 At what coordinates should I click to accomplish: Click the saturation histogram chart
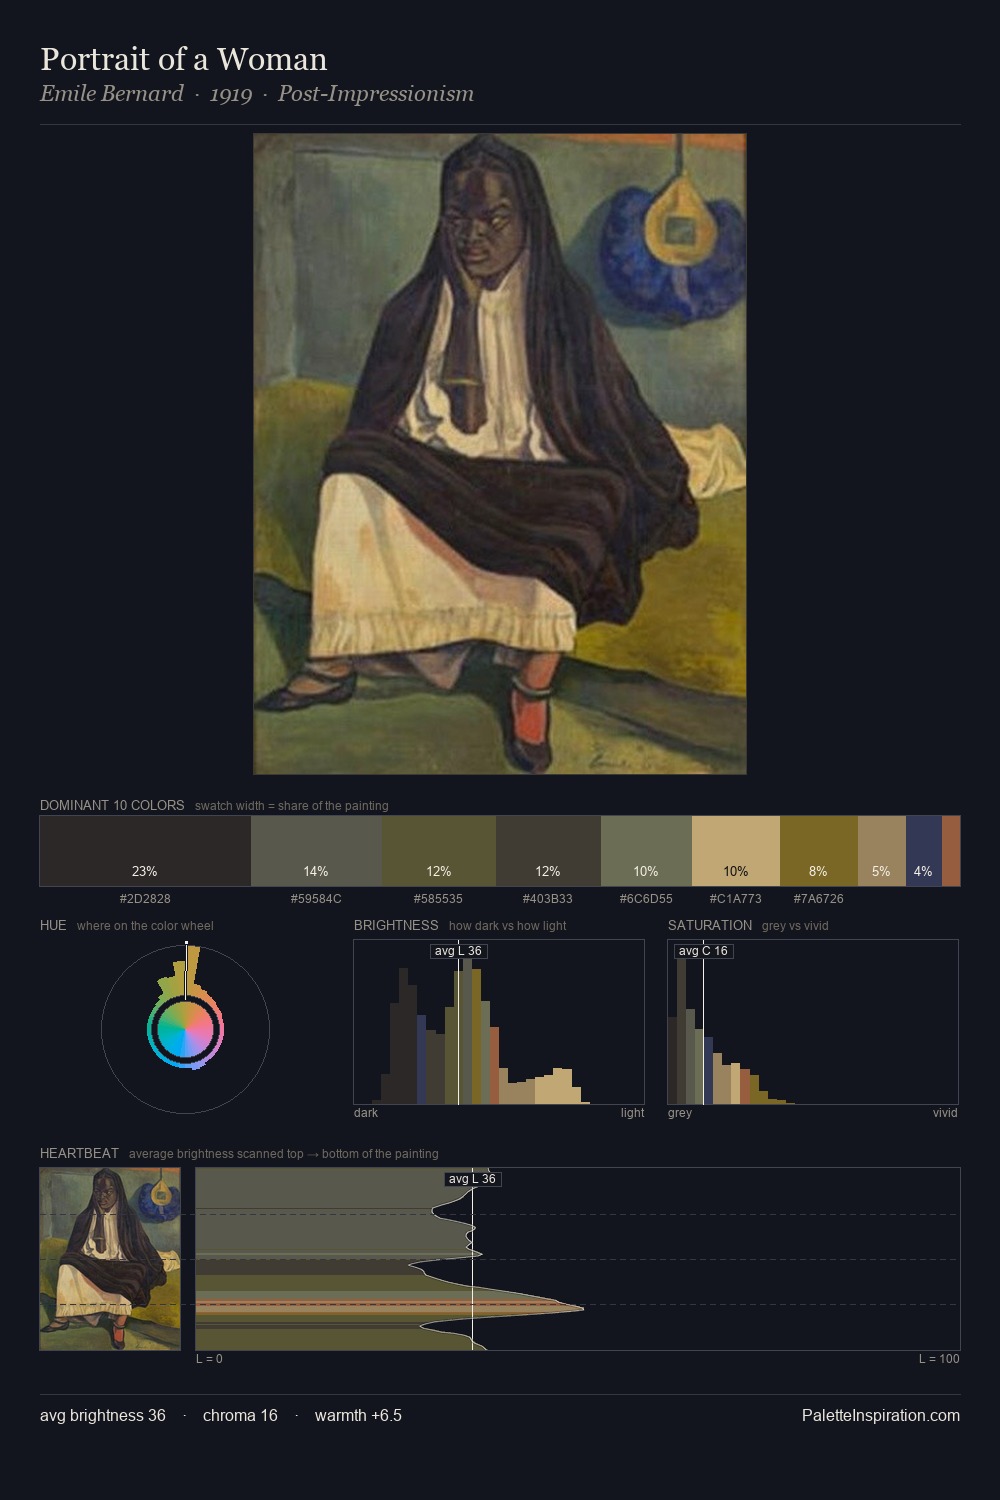813,1022
